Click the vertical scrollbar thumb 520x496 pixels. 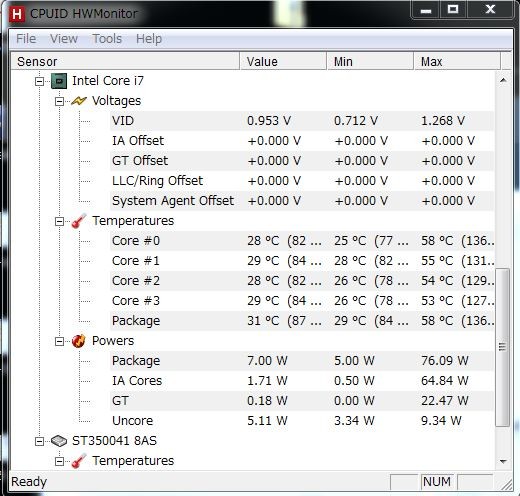click(503, 347)
